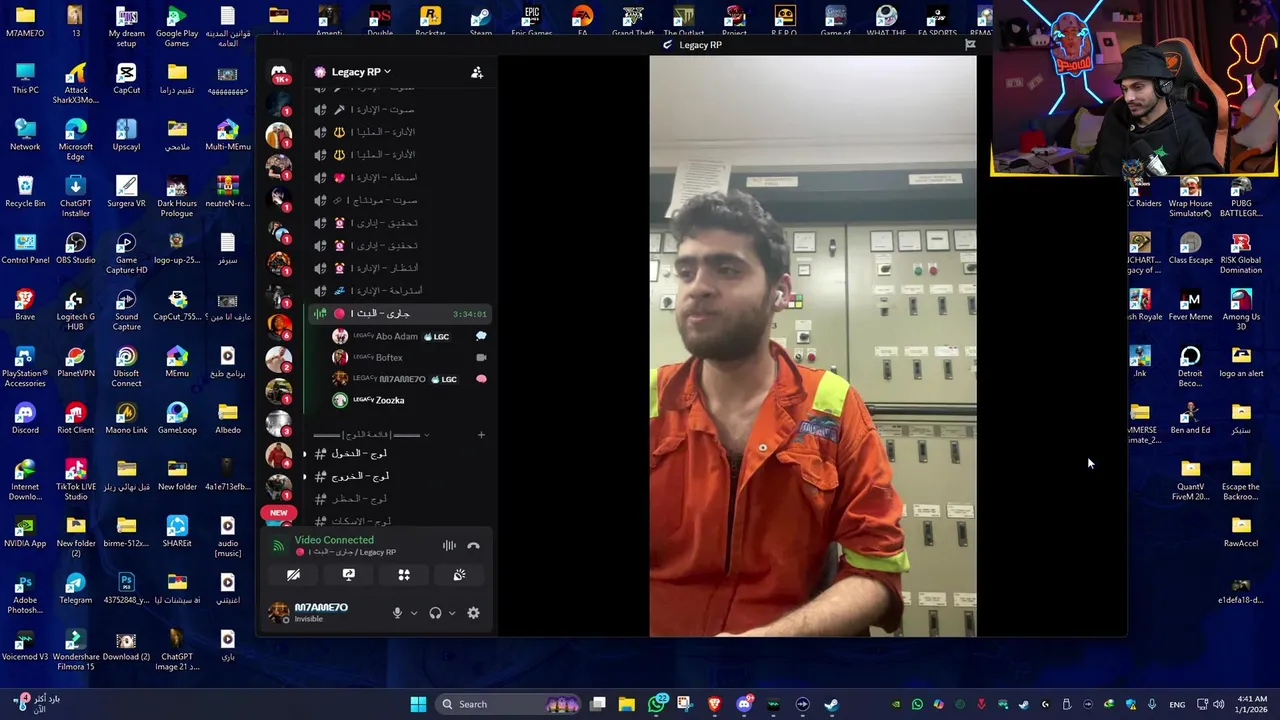Open Task View on the taskbar
Viewport: 1280px width, 720px height.
pyautogui.click(x=598, y=704)
